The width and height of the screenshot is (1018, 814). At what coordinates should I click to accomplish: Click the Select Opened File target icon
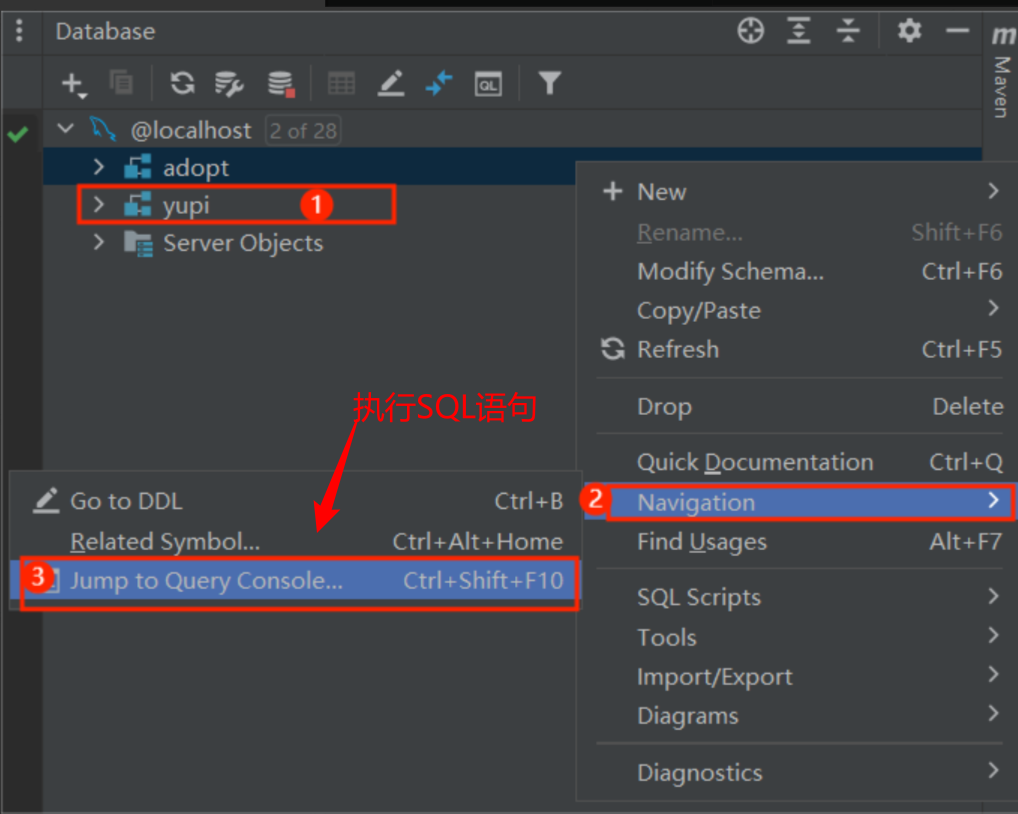pyautogui.click(x=750, y=31)
